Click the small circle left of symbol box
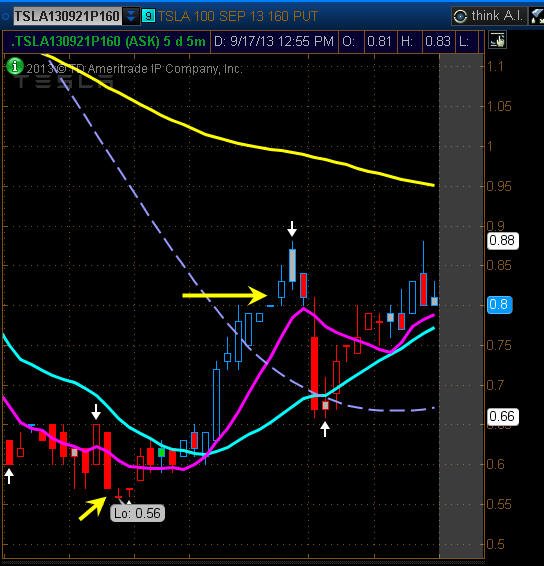Image resolution: width=544 pixels, height=566 pixels. [x=5, y=16]
